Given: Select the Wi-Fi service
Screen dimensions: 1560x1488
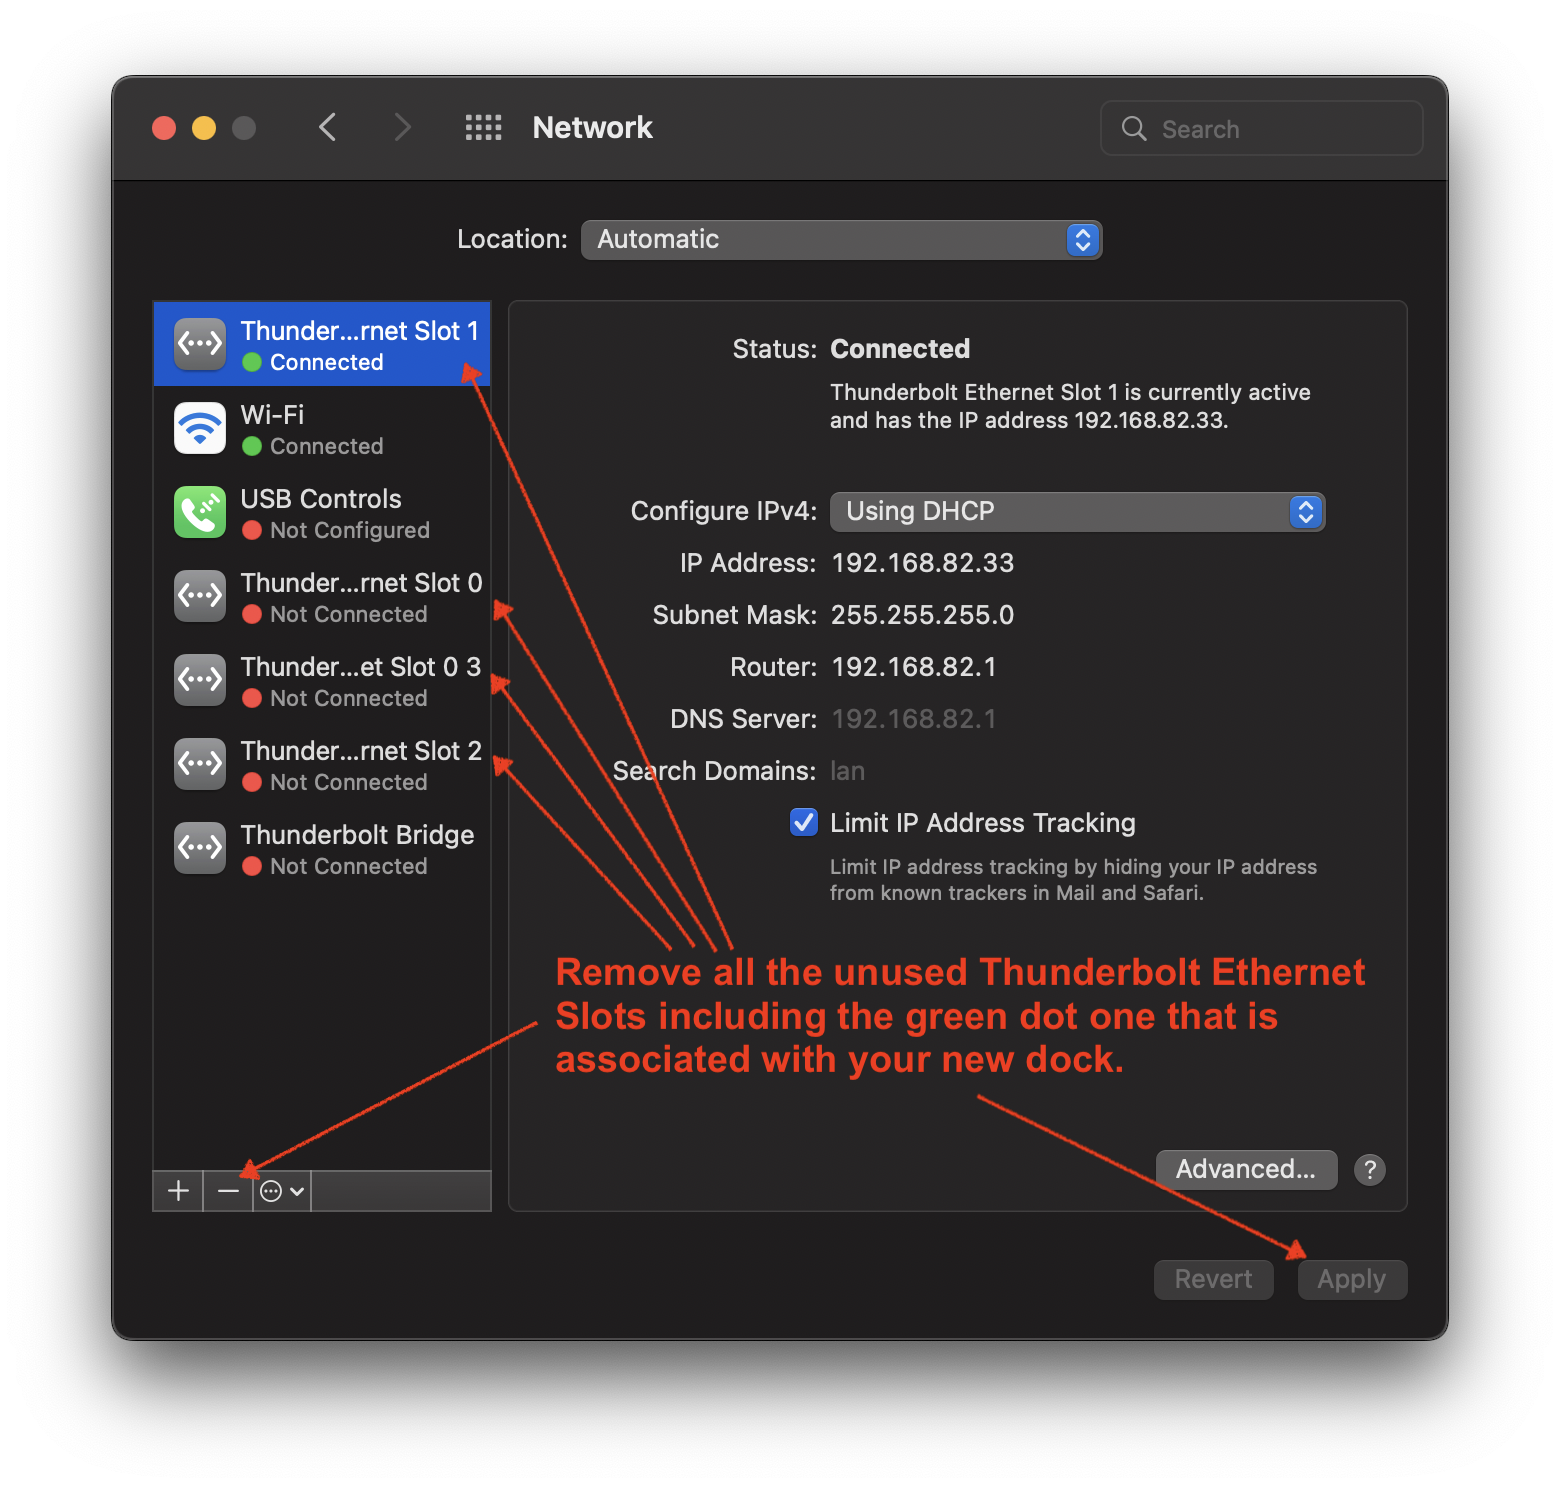Looking at the screenshot, I should 322,428.
